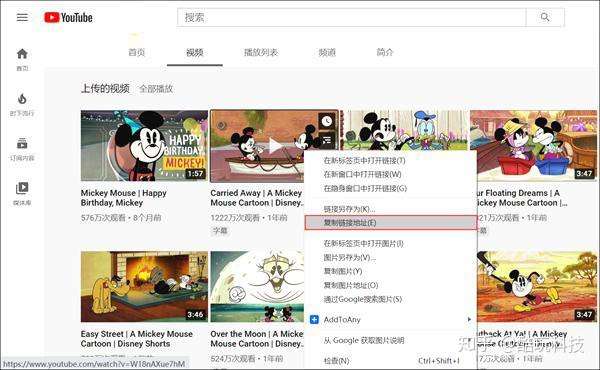
Task: Click 3:46 duration badge on Easy Street
Action: 195,315
